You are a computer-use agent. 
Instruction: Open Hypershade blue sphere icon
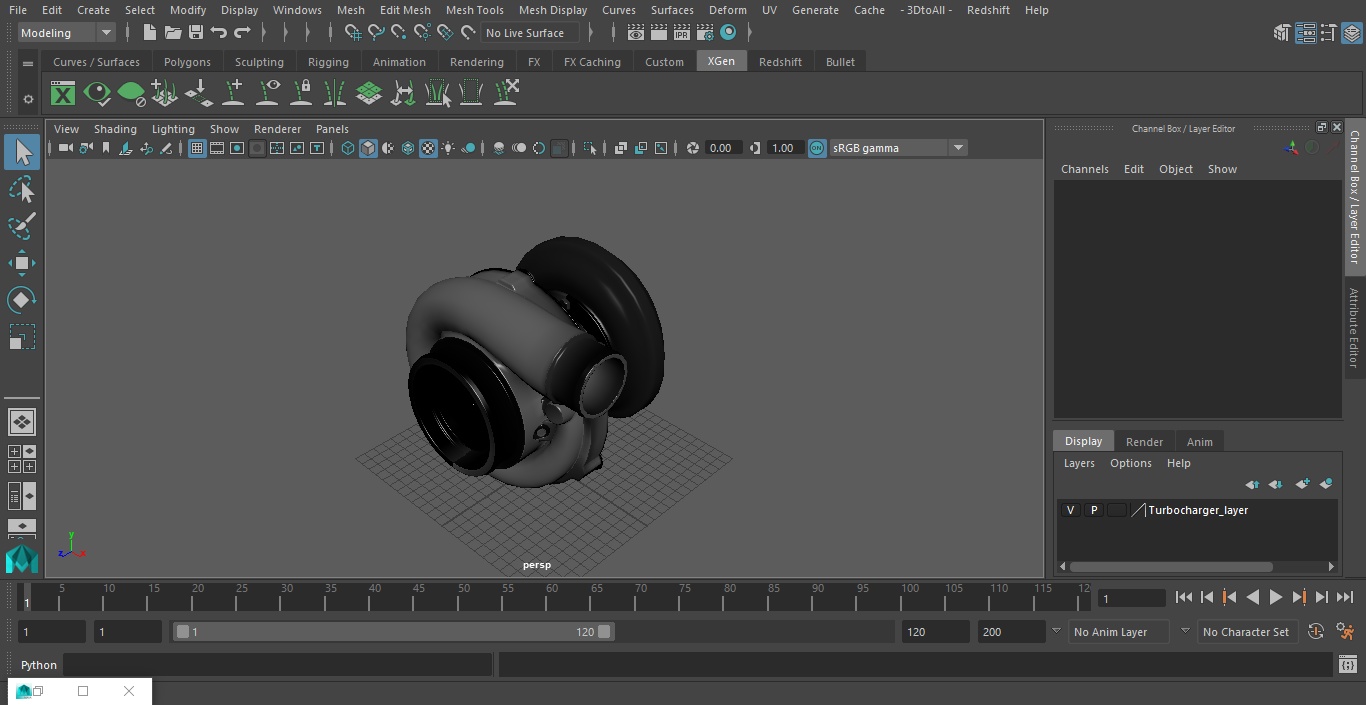pyautogui.click(x=728, y=33)
